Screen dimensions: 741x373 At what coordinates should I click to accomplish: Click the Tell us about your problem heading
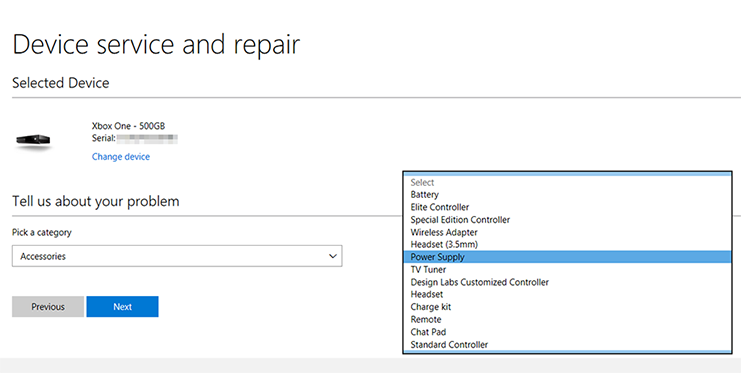[95, 201]
